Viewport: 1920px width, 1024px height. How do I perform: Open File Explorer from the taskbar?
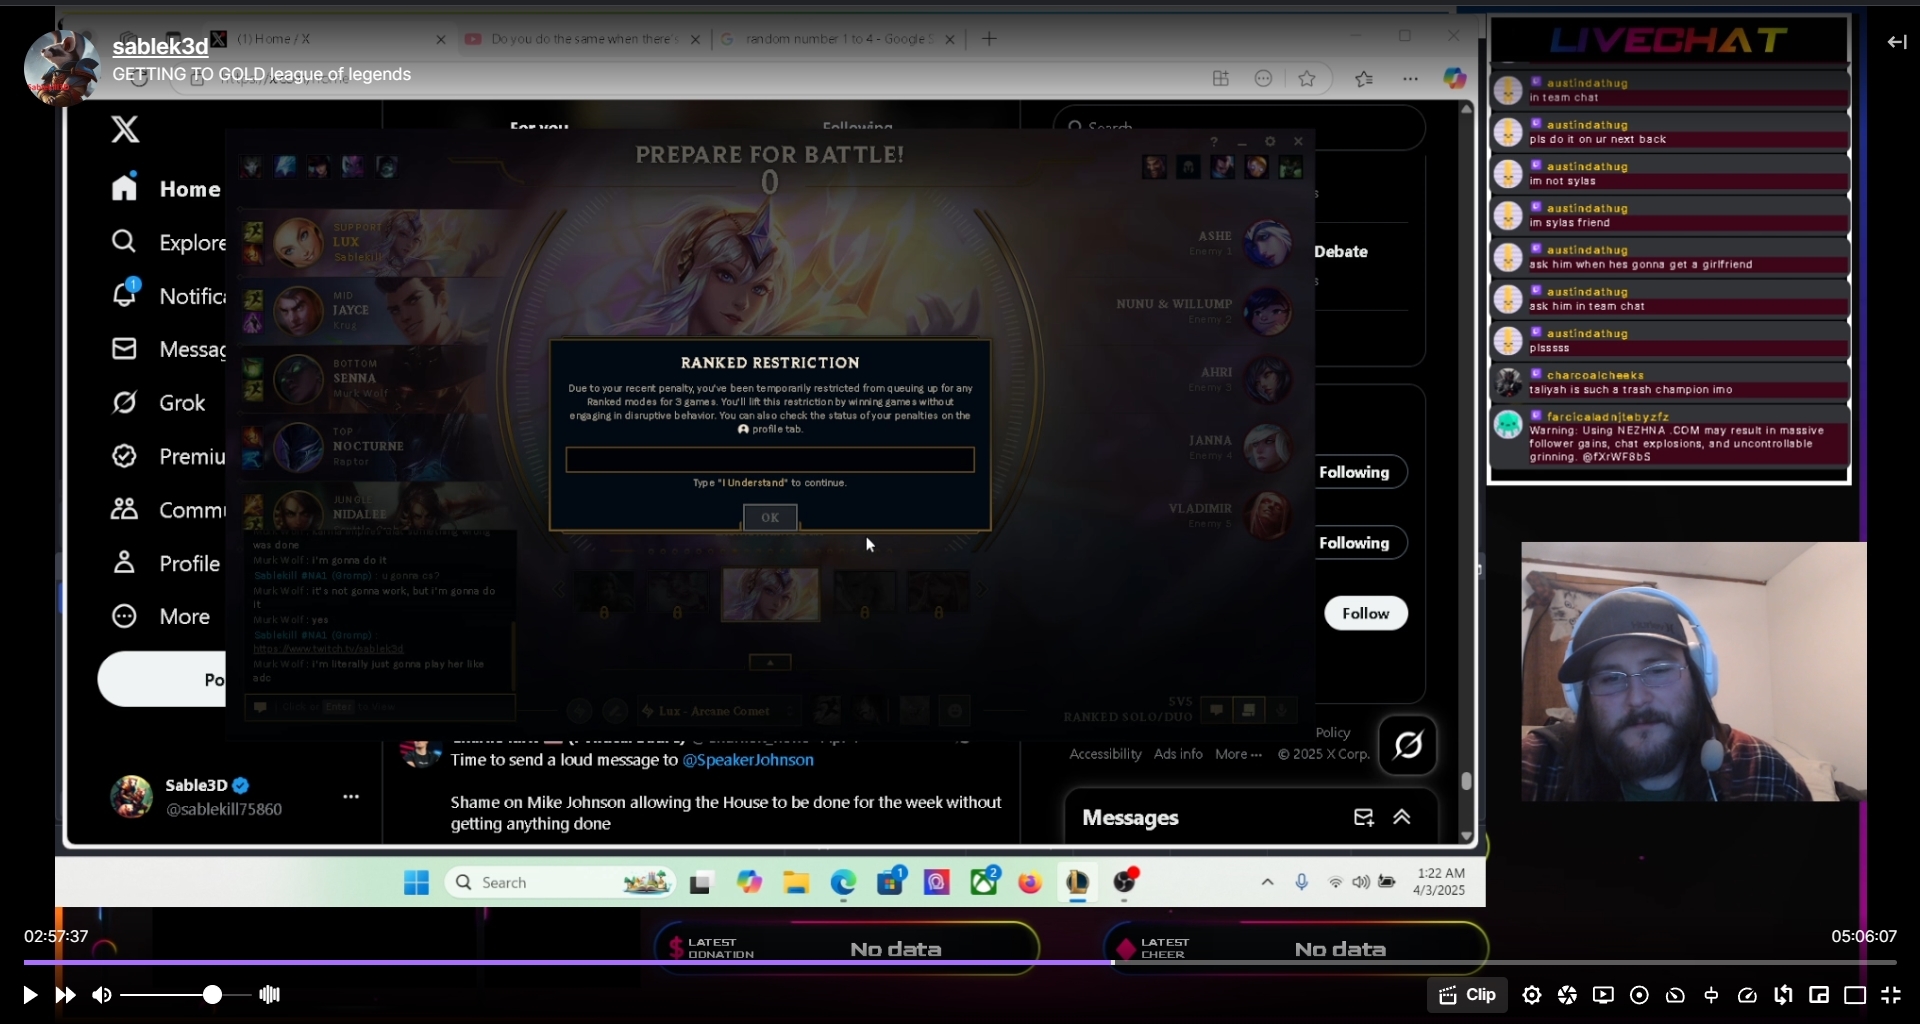coord(796,882)
